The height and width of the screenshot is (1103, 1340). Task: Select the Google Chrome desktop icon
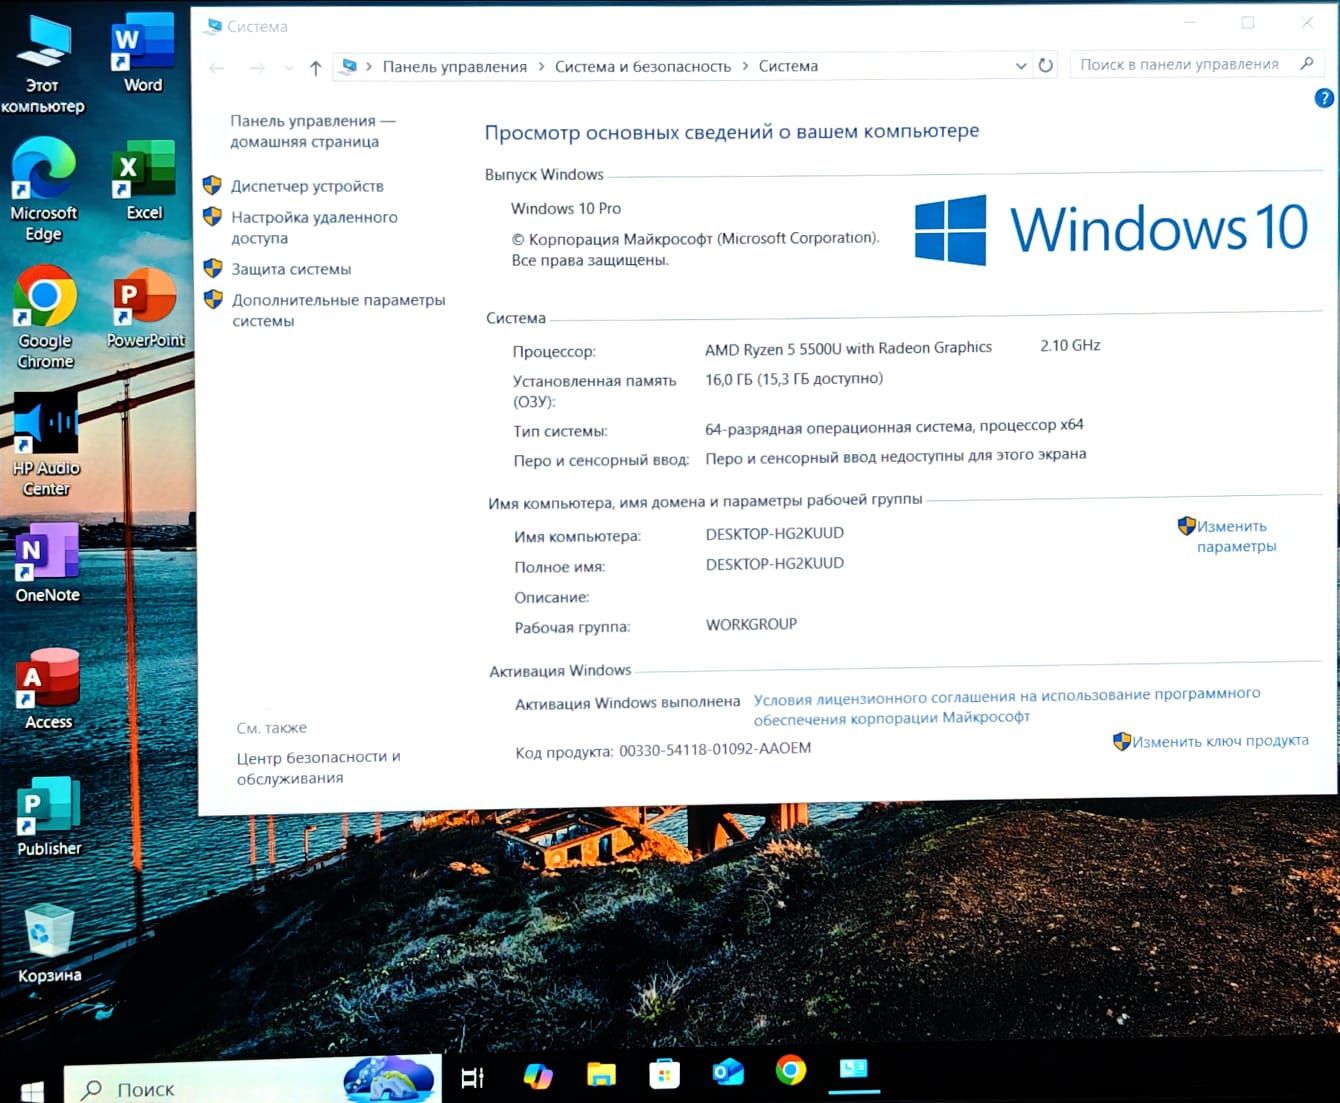pos(45,318)
